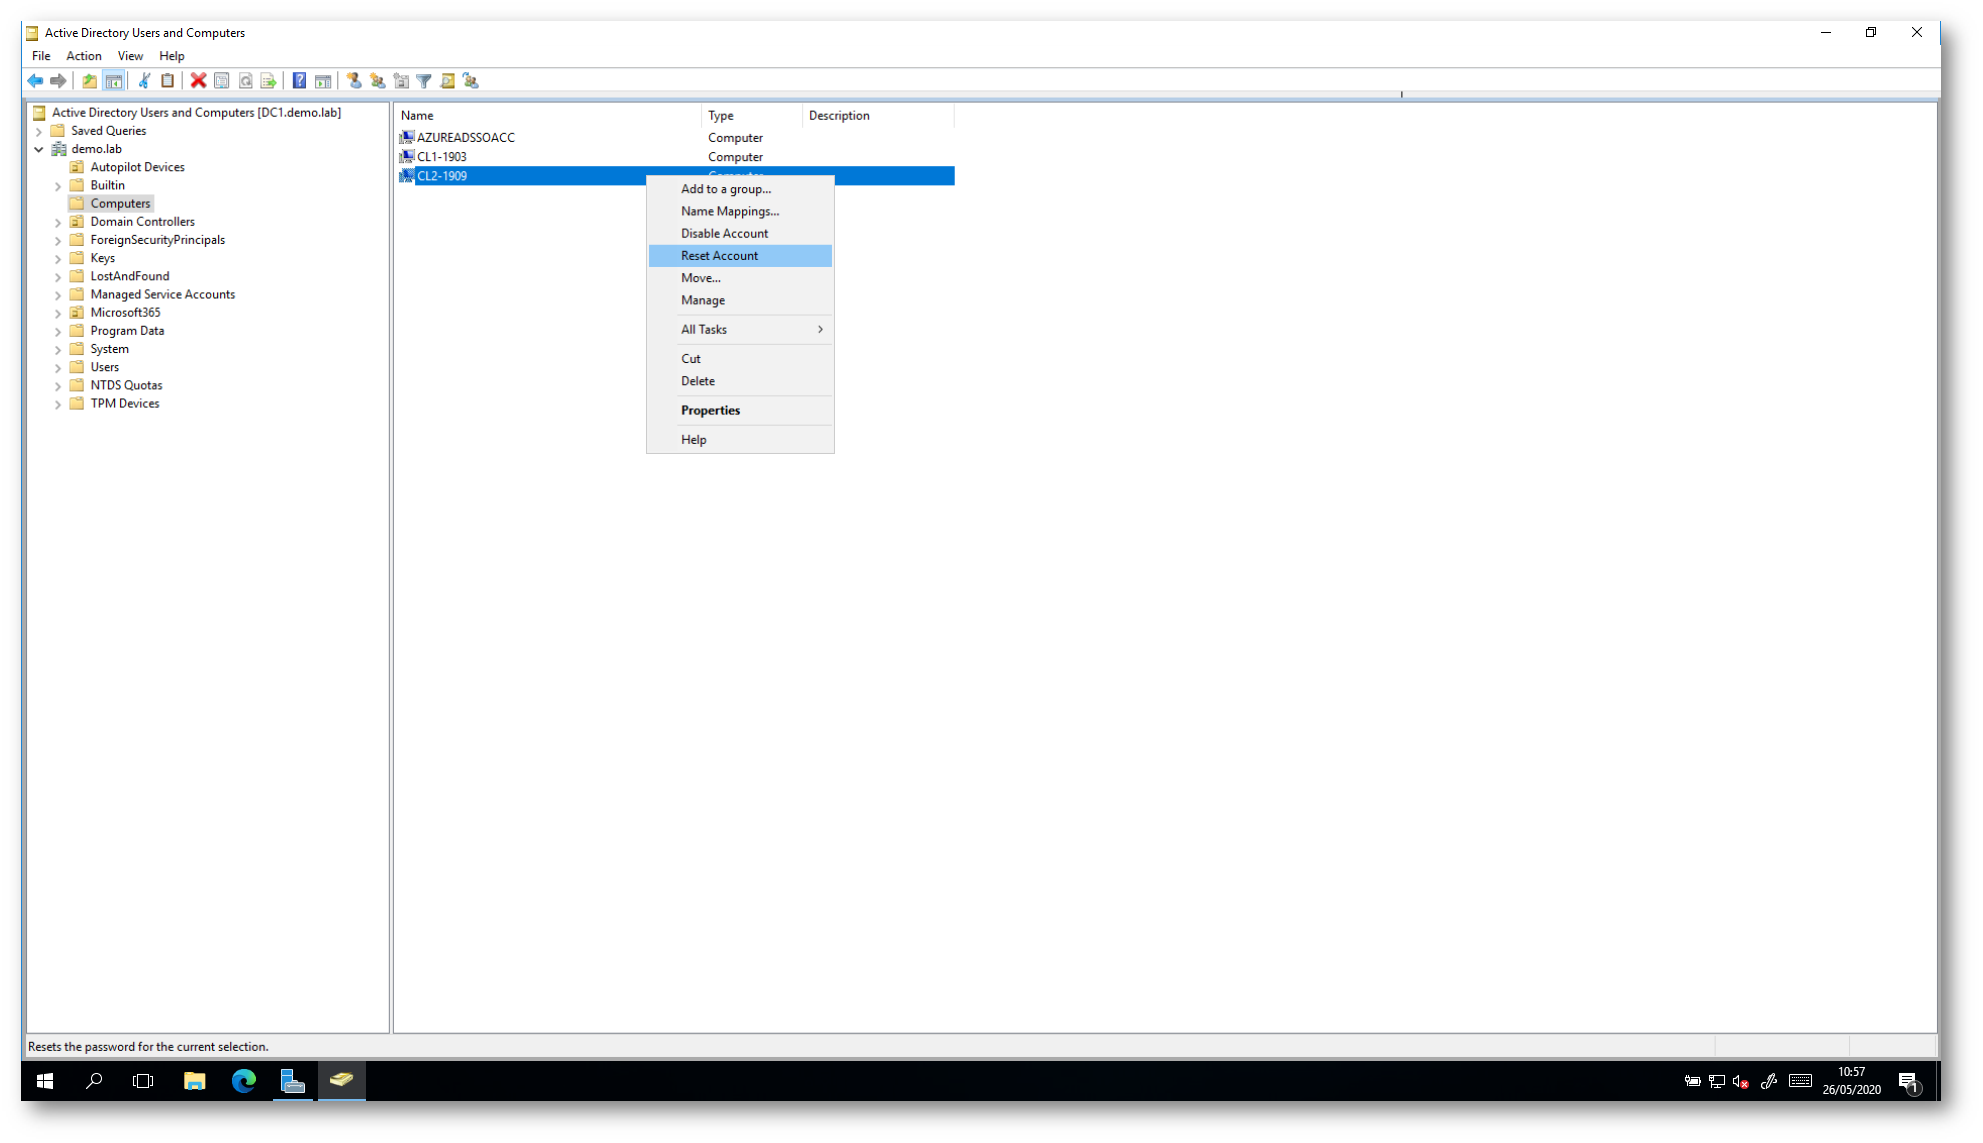Select Properties in the context menu

740,410
